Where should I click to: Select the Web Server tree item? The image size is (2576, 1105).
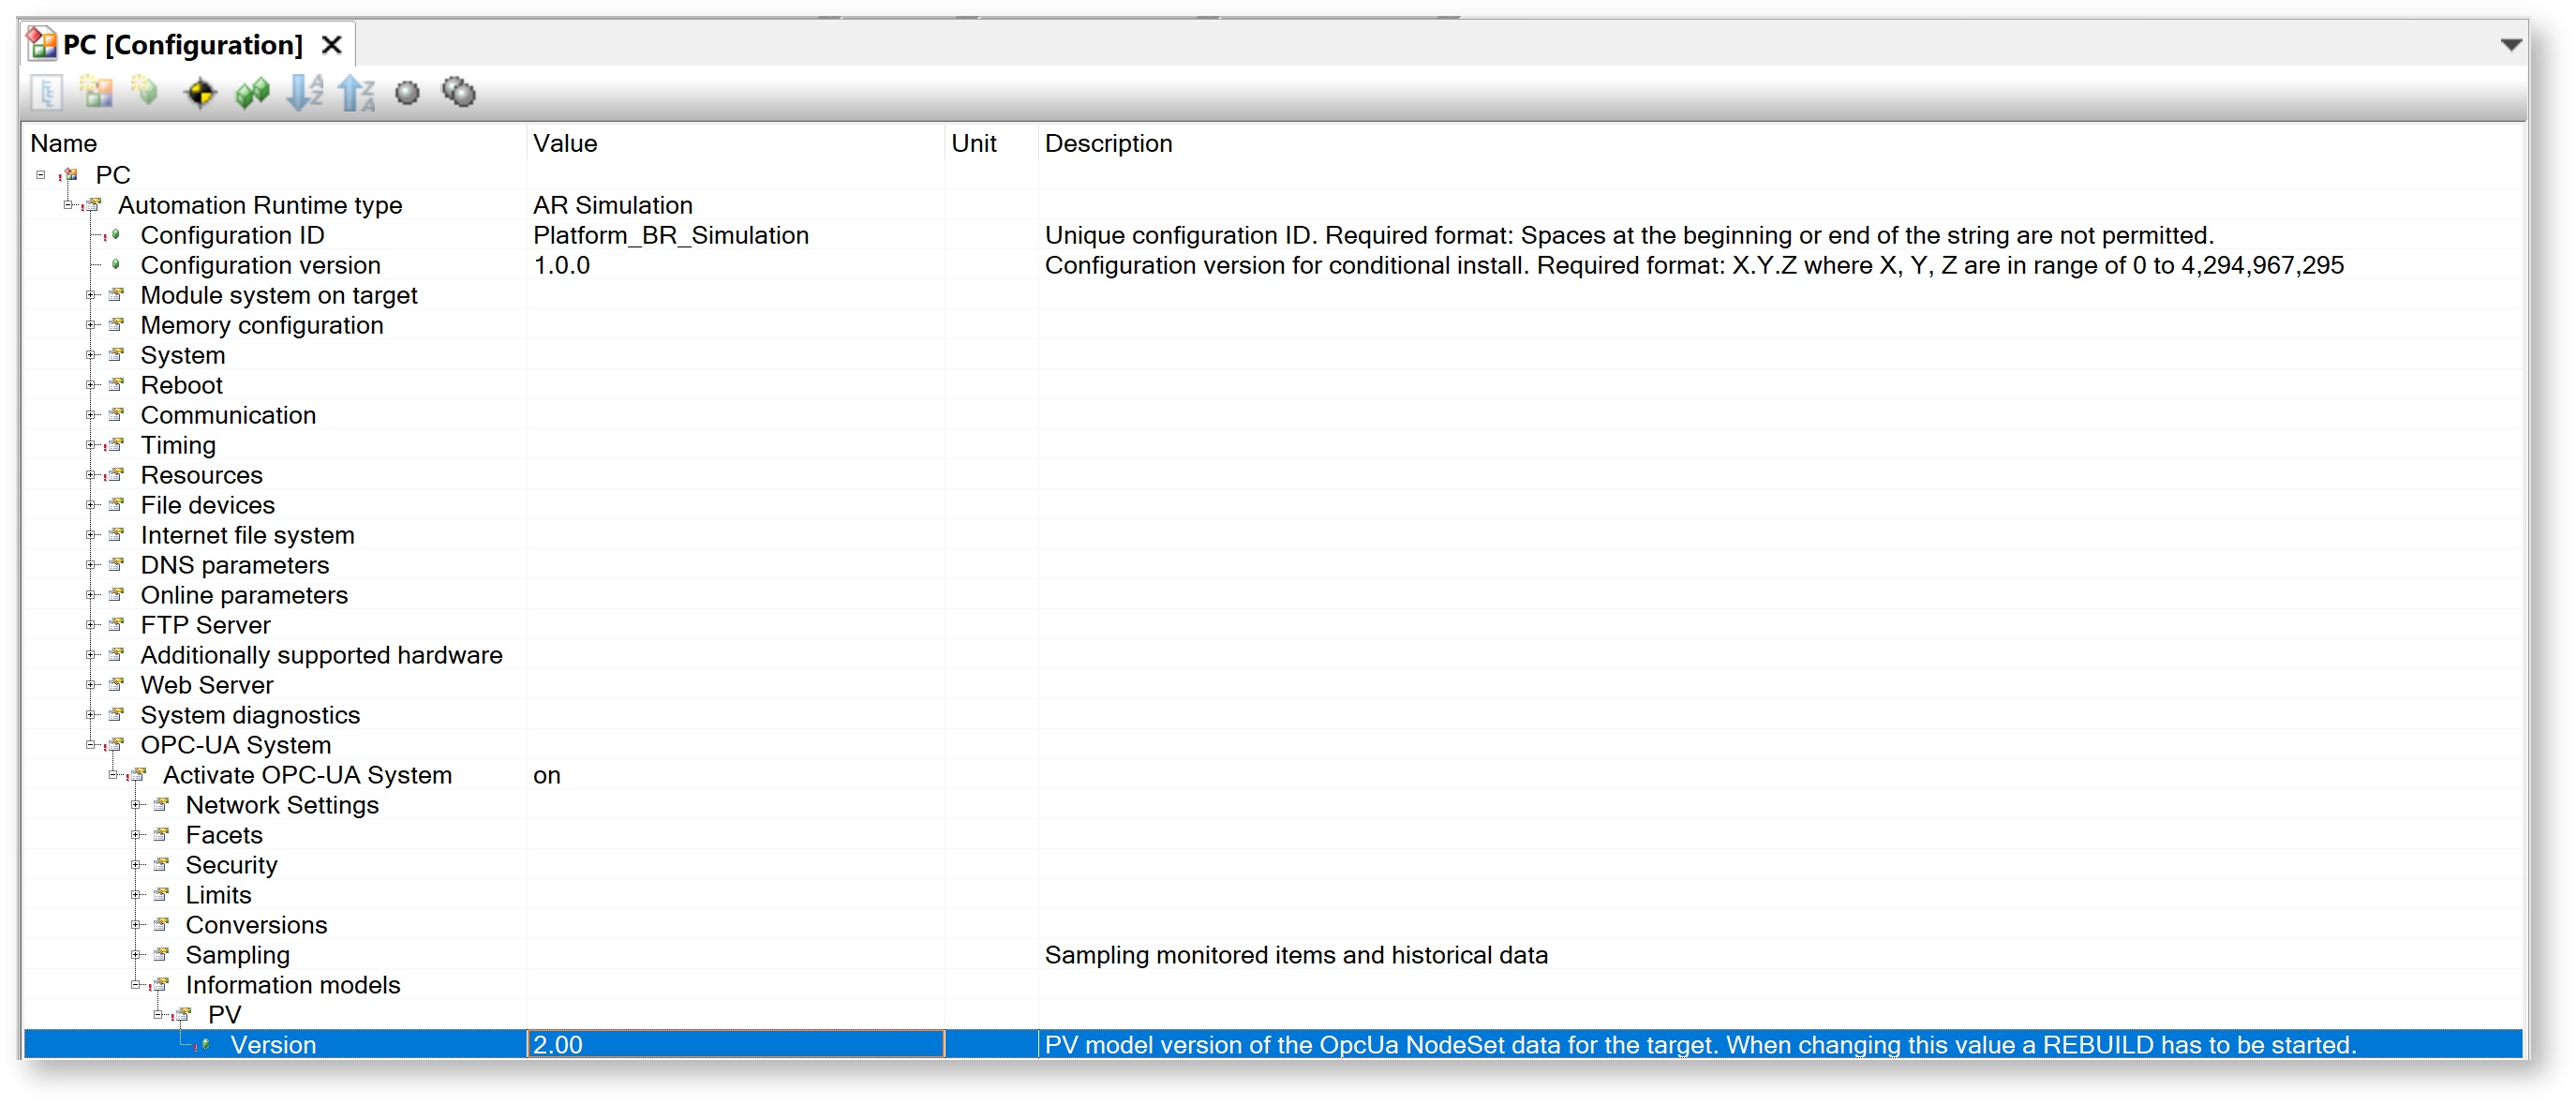207,685
